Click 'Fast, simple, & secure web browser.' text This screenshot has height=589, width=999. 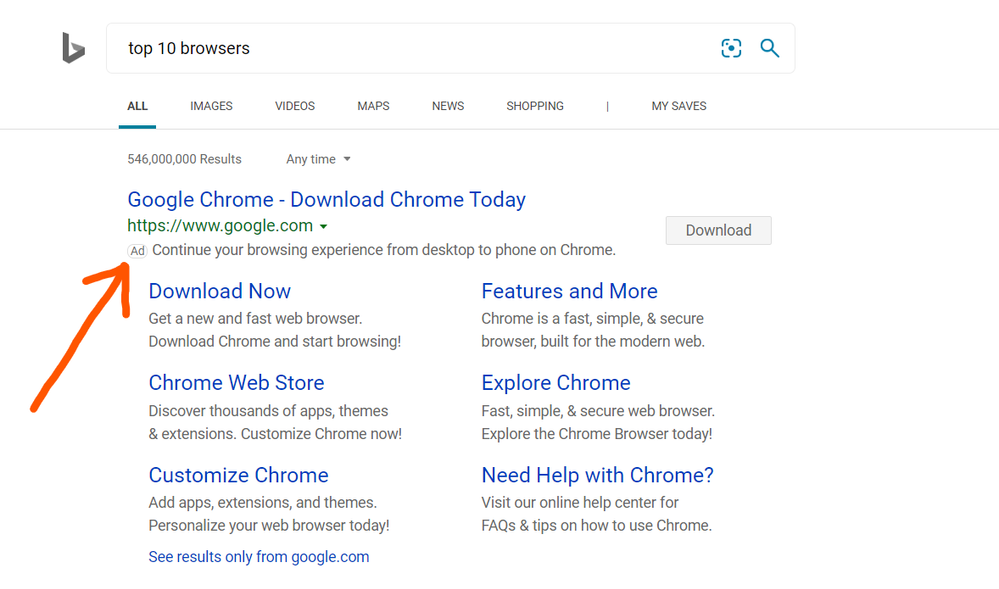[598, 411]
